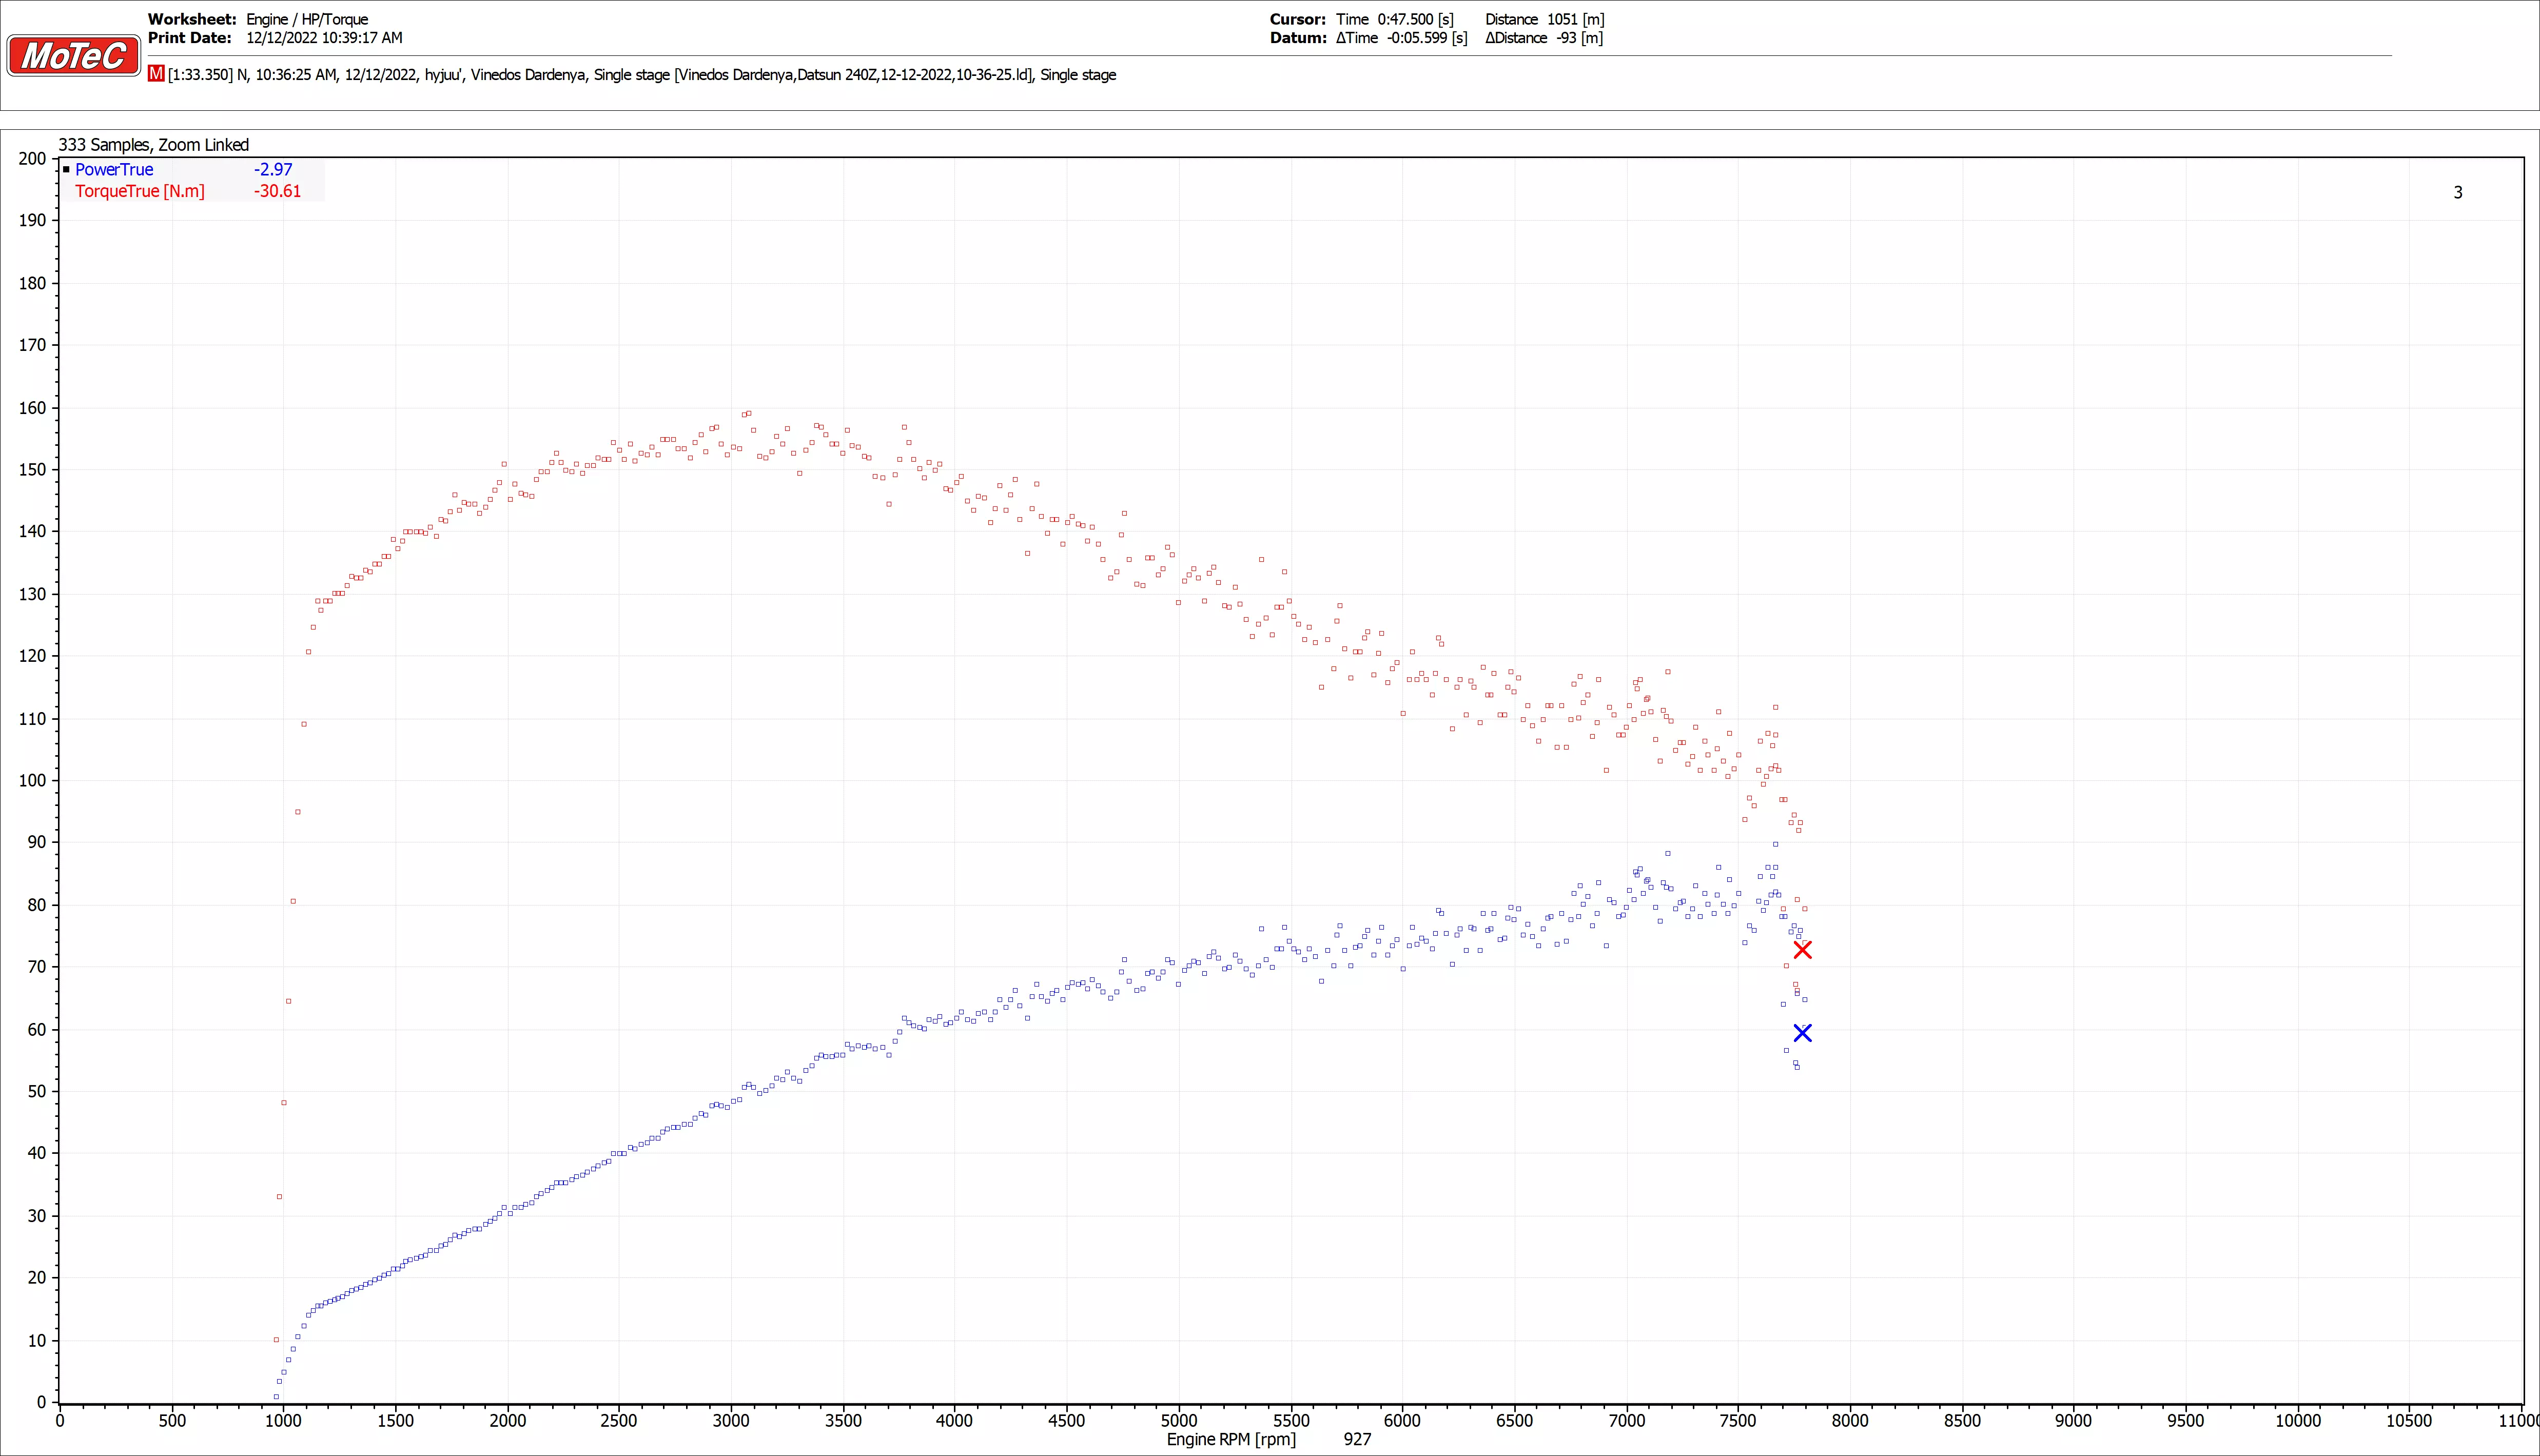
Task: Click the red X cursor marker on torque
Action: point(1802,950)
